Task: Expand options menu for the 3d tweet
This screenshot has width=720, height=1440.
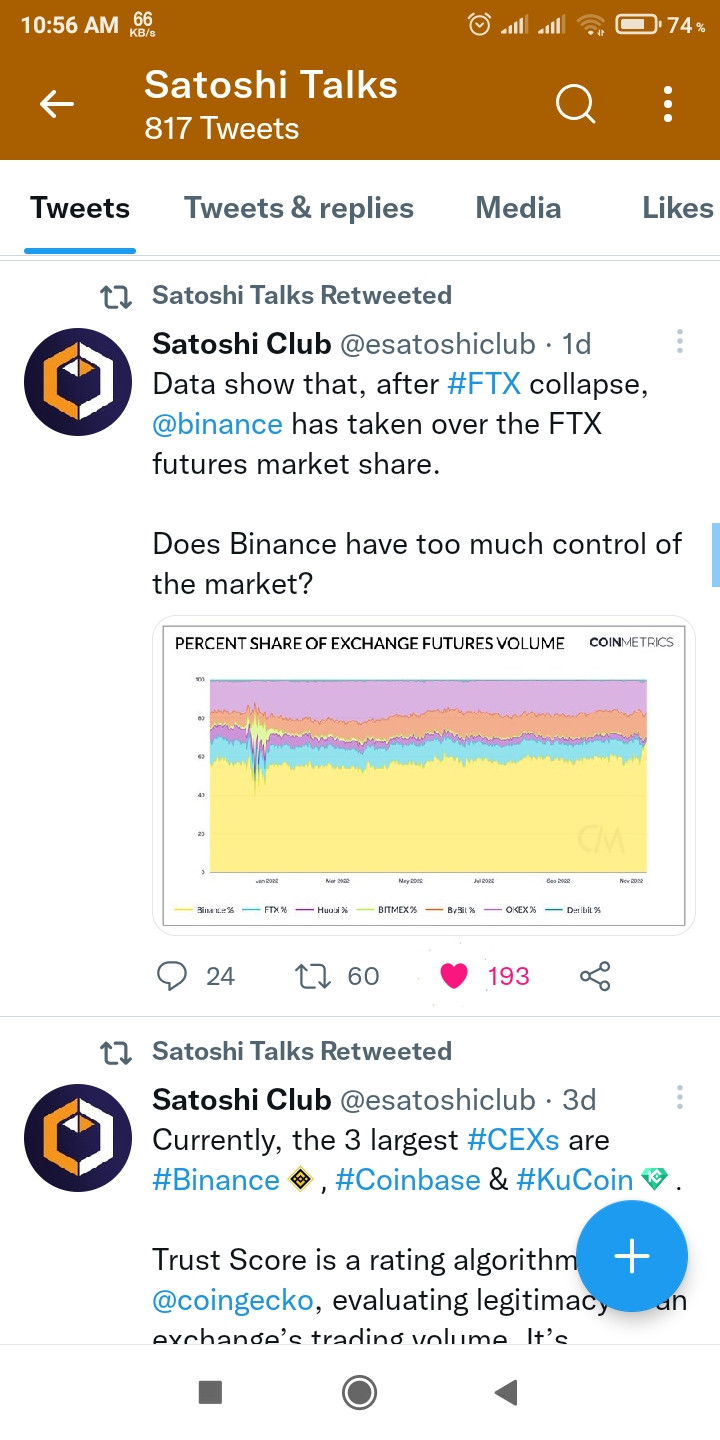Action: click(680, 1098)
